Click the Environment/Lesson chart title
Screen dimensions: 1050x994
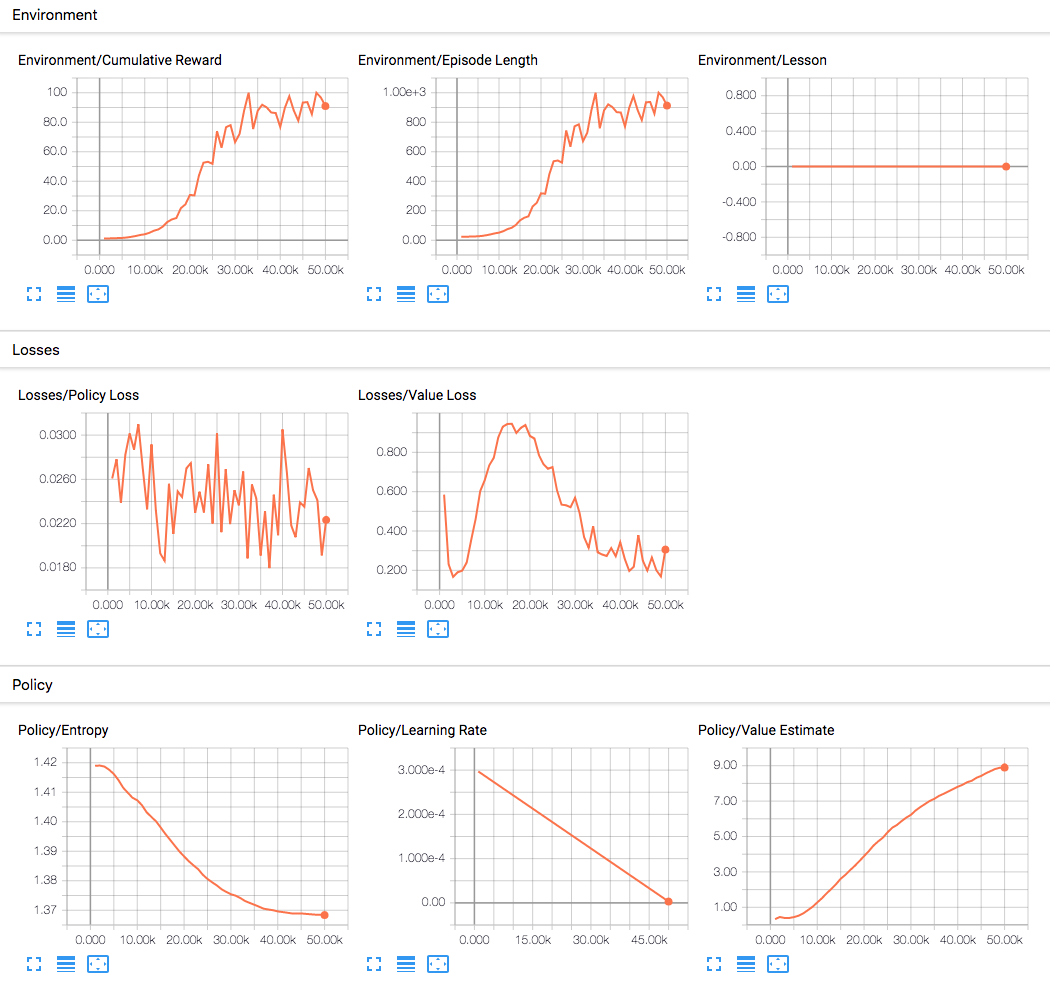(x=762, y=60)
